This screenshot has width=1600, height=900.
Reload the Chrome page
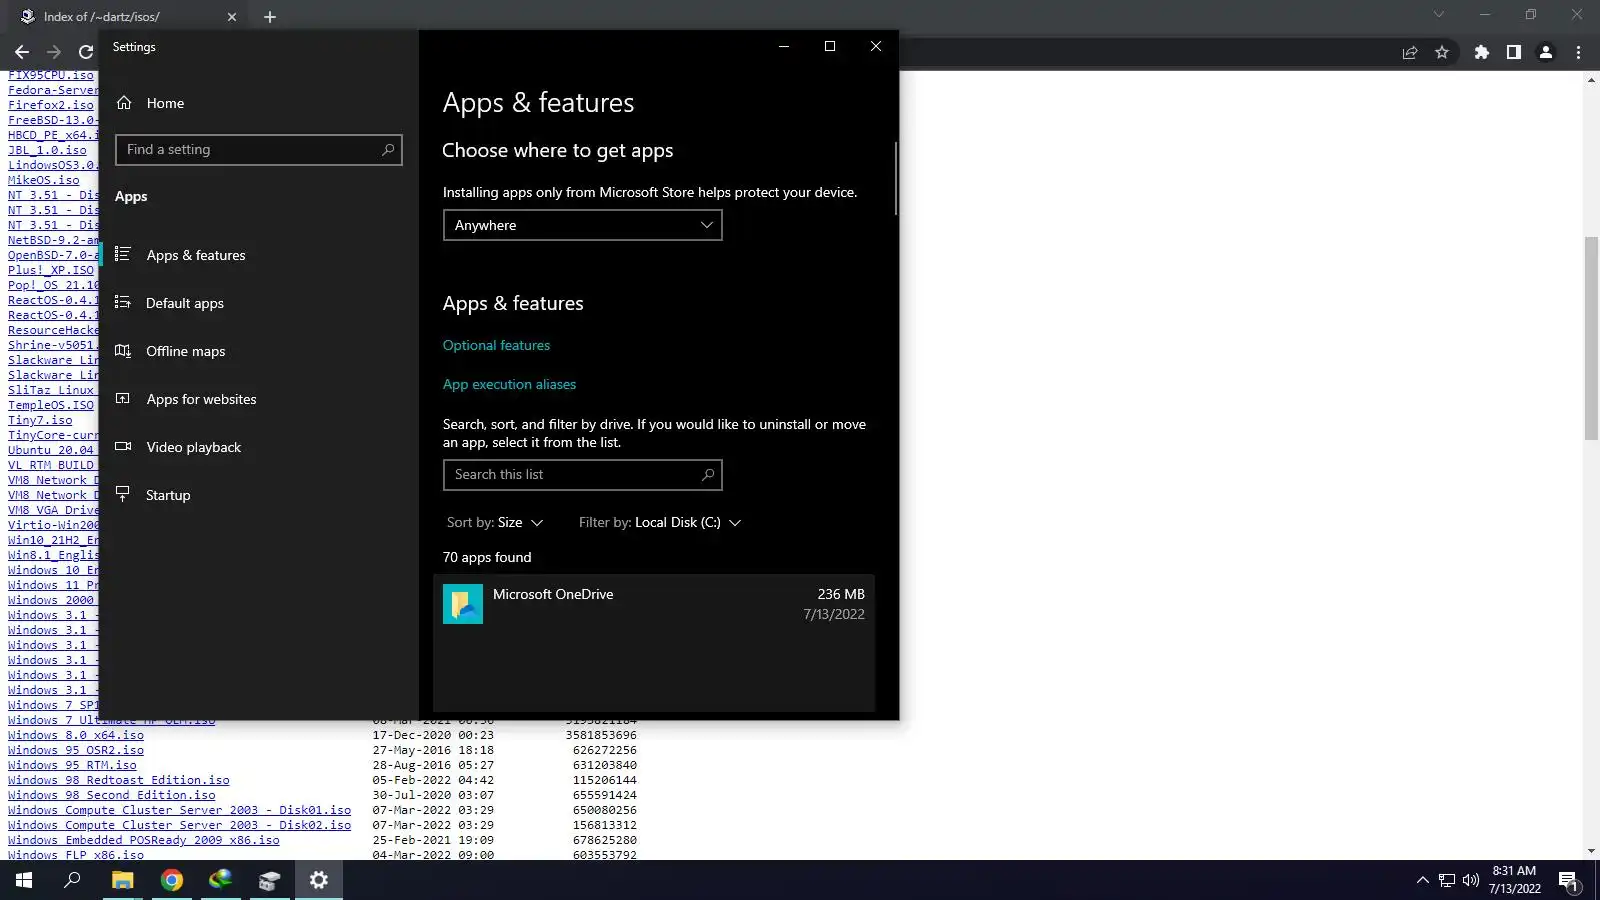(86, 52)
